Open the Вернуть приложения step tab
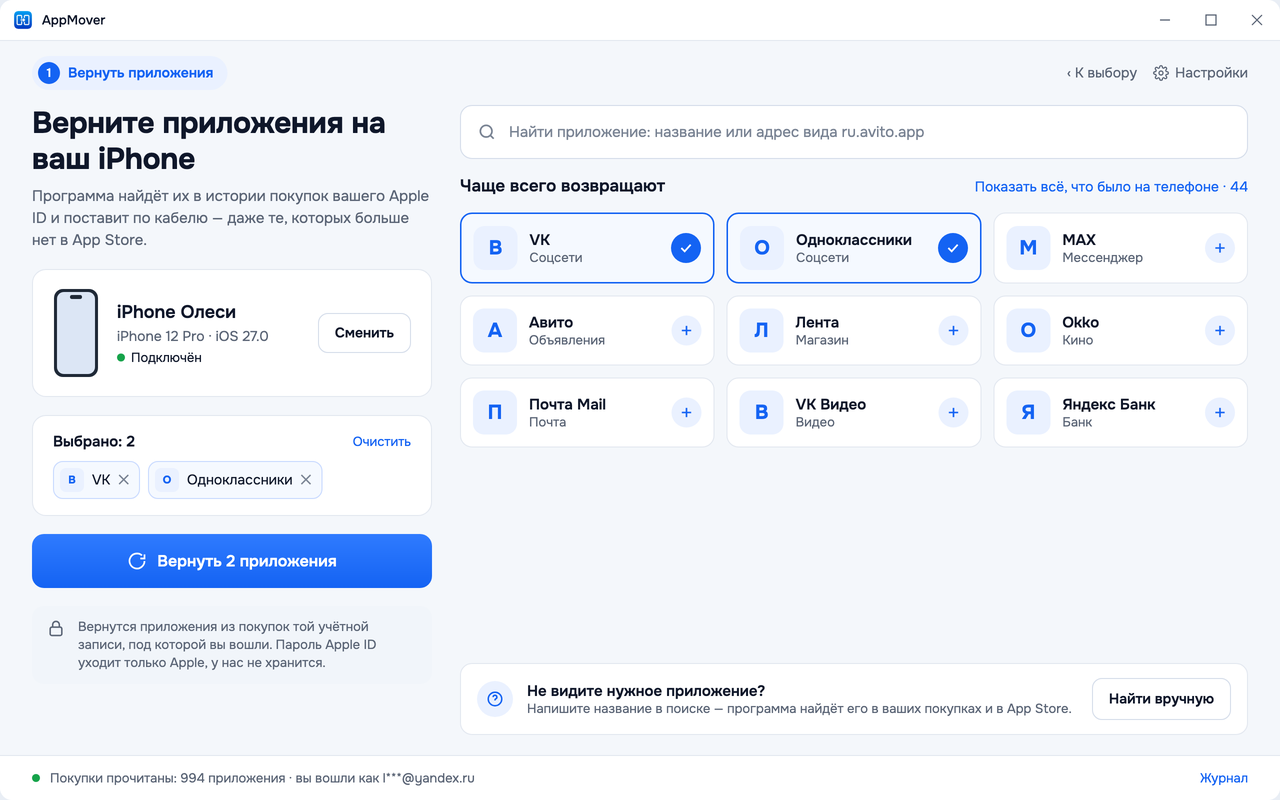 point(129,73)
